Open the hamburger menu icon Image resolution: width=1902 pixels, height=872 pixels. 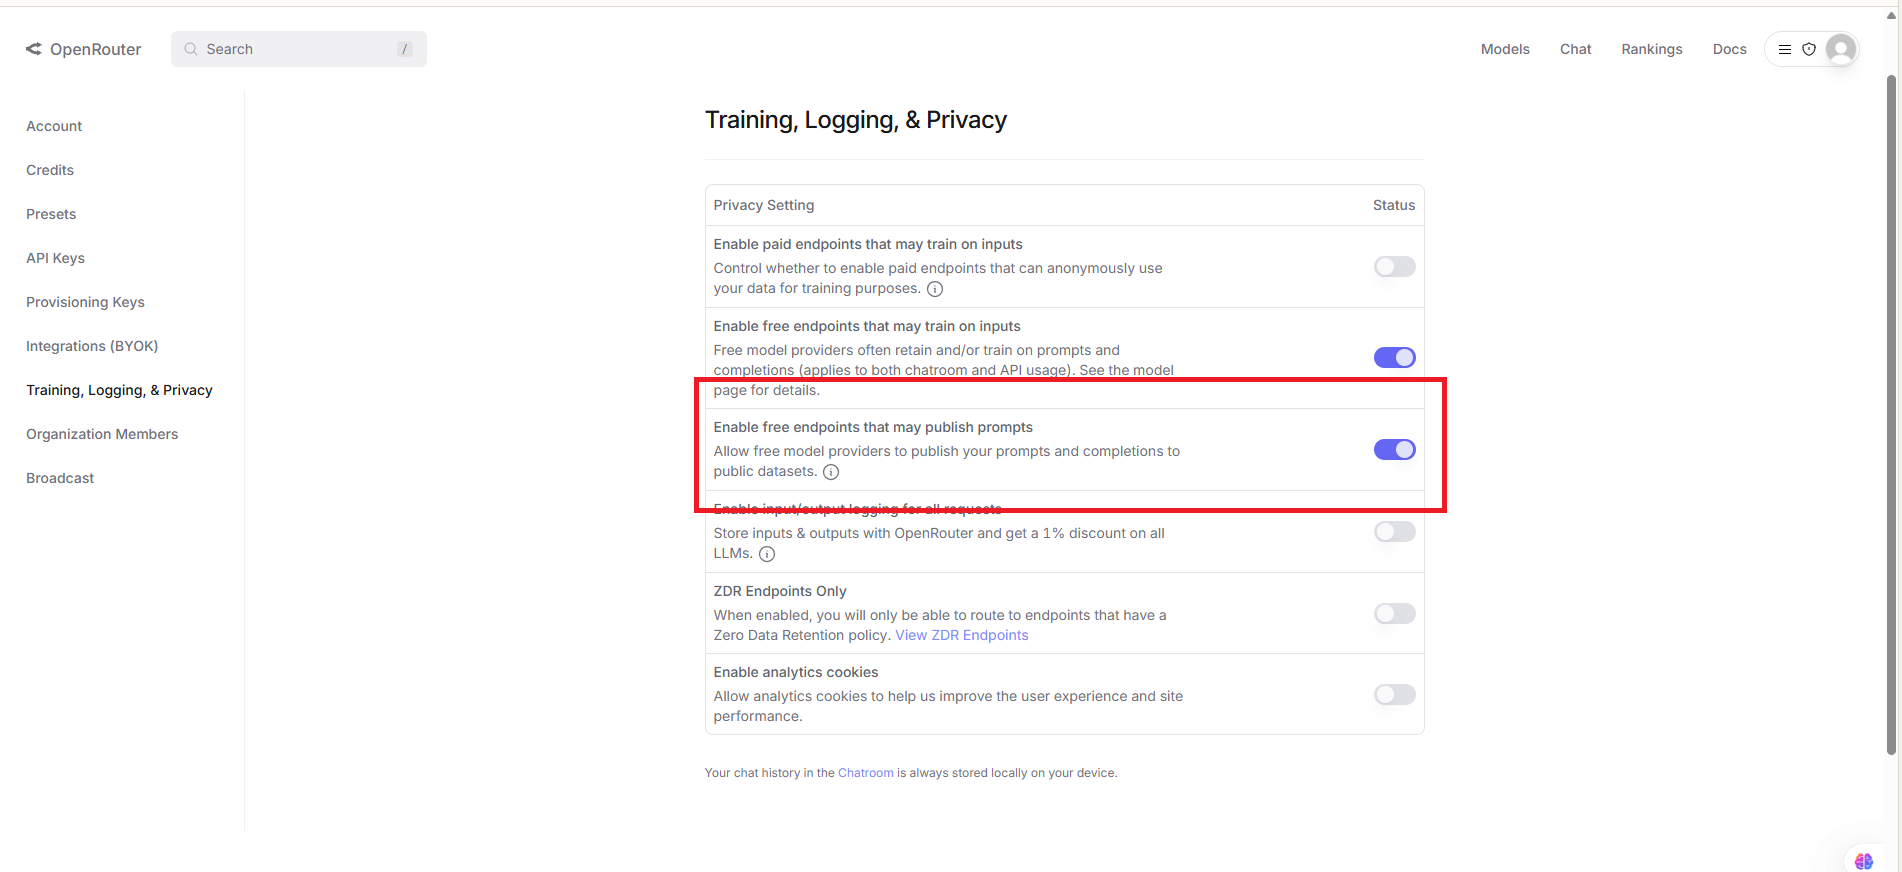pos(1785,49)
